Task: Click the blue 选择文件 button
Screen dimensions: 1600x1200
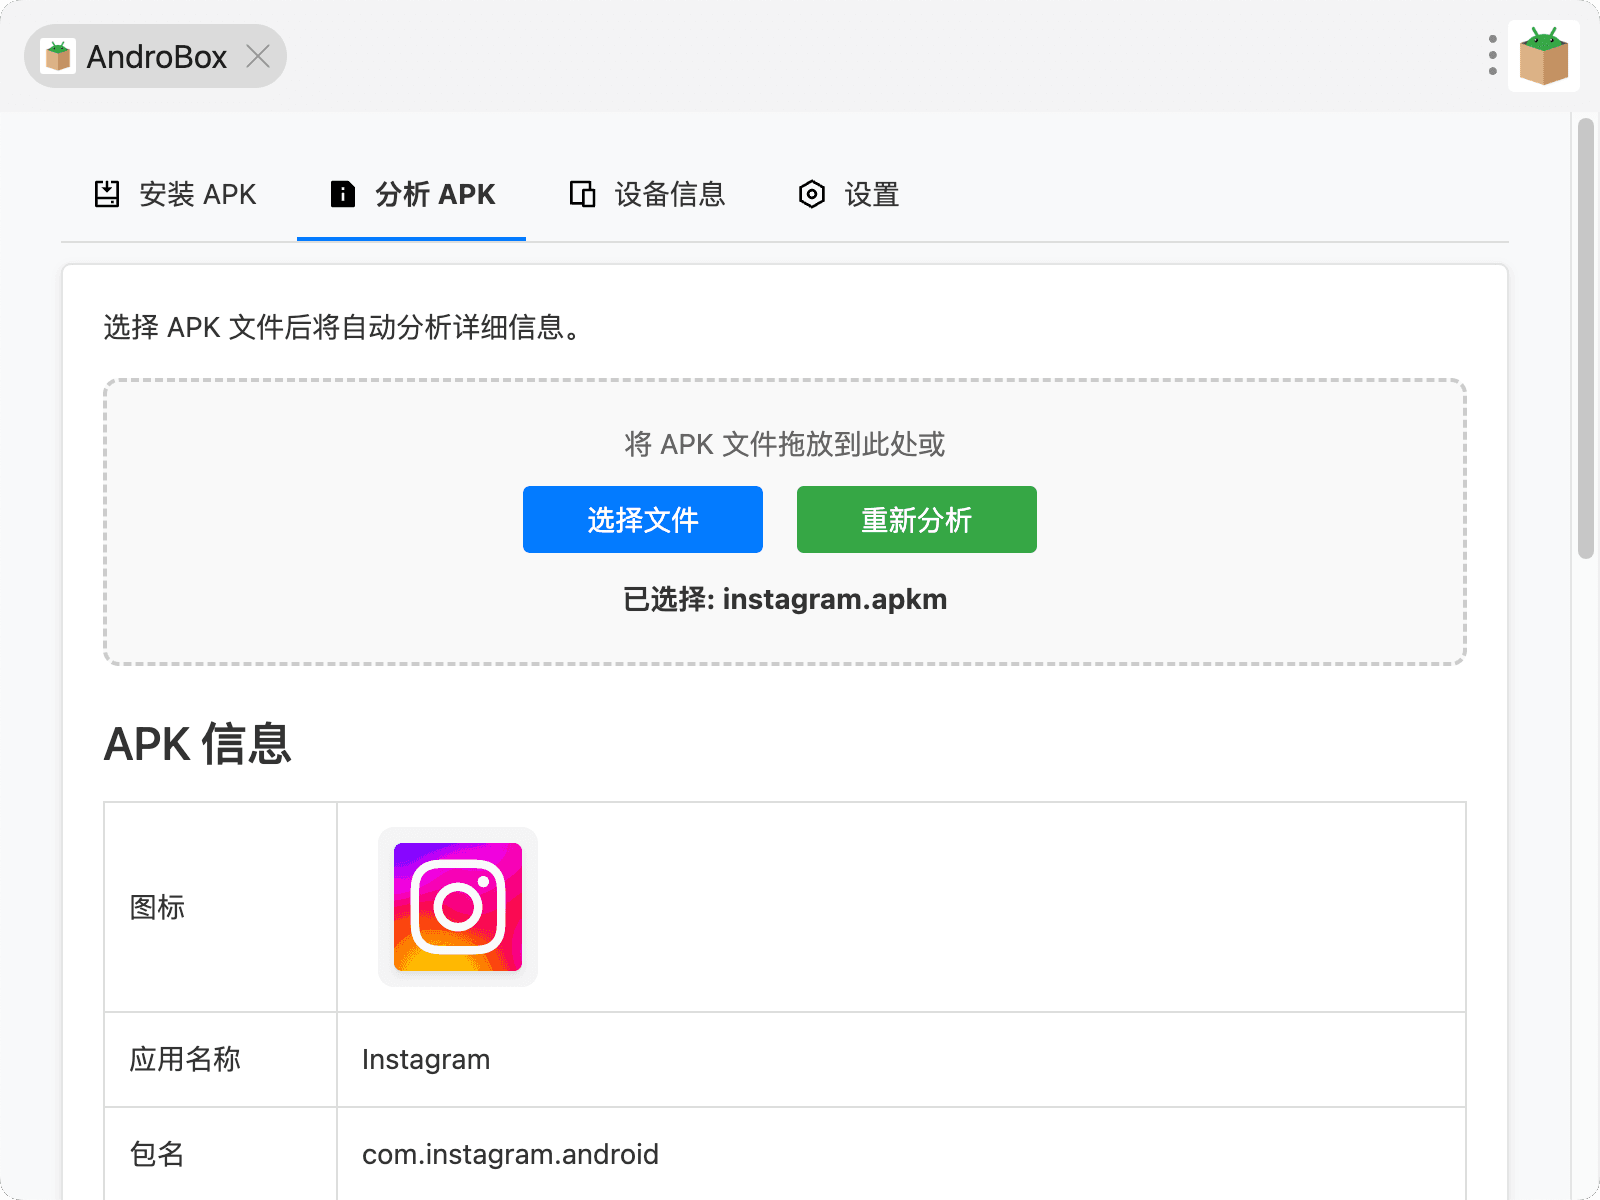Action: click(643, 519)
